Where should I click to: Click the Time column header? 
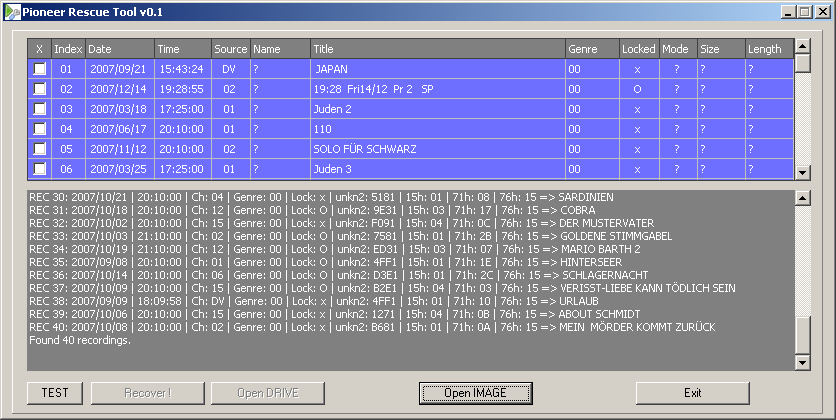(183, 49)
